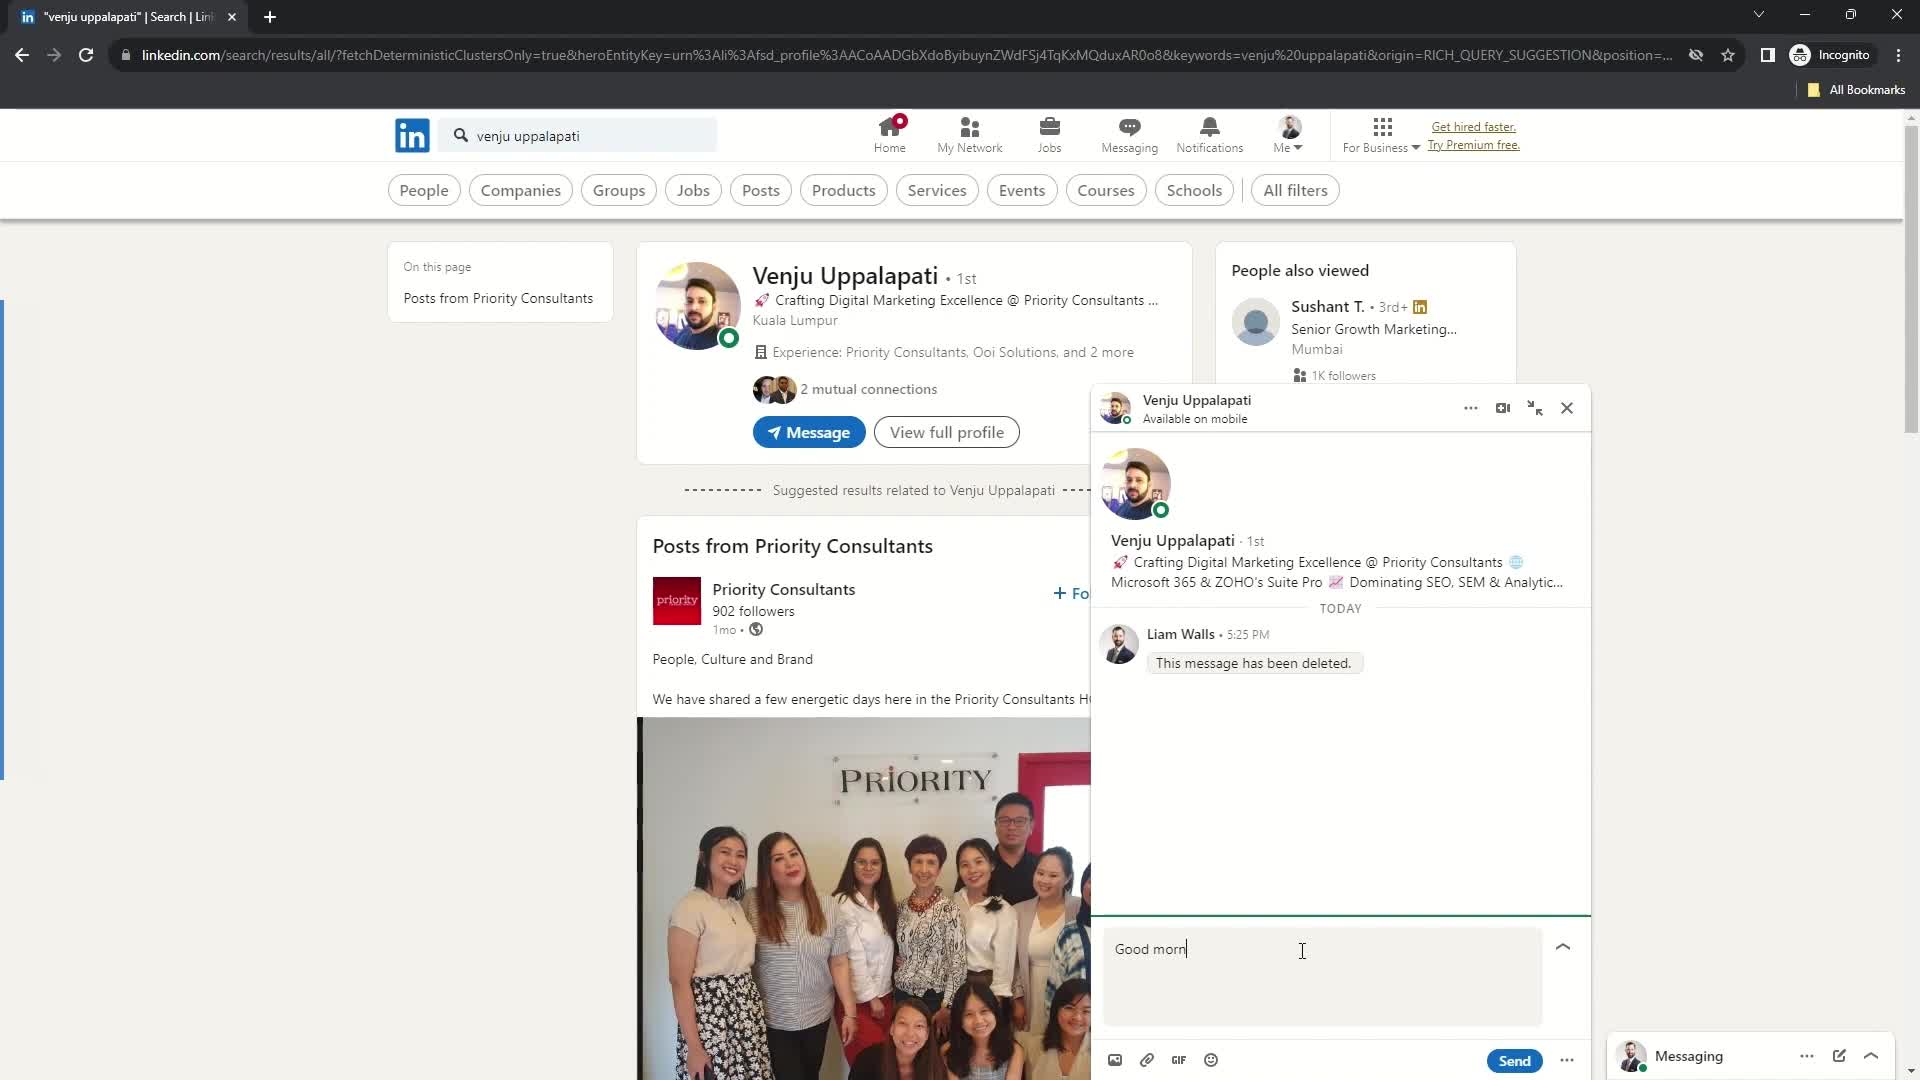Select the Posts search filter tab
This screenshot has width=1920, height=1080.
(x=761, y=190)
